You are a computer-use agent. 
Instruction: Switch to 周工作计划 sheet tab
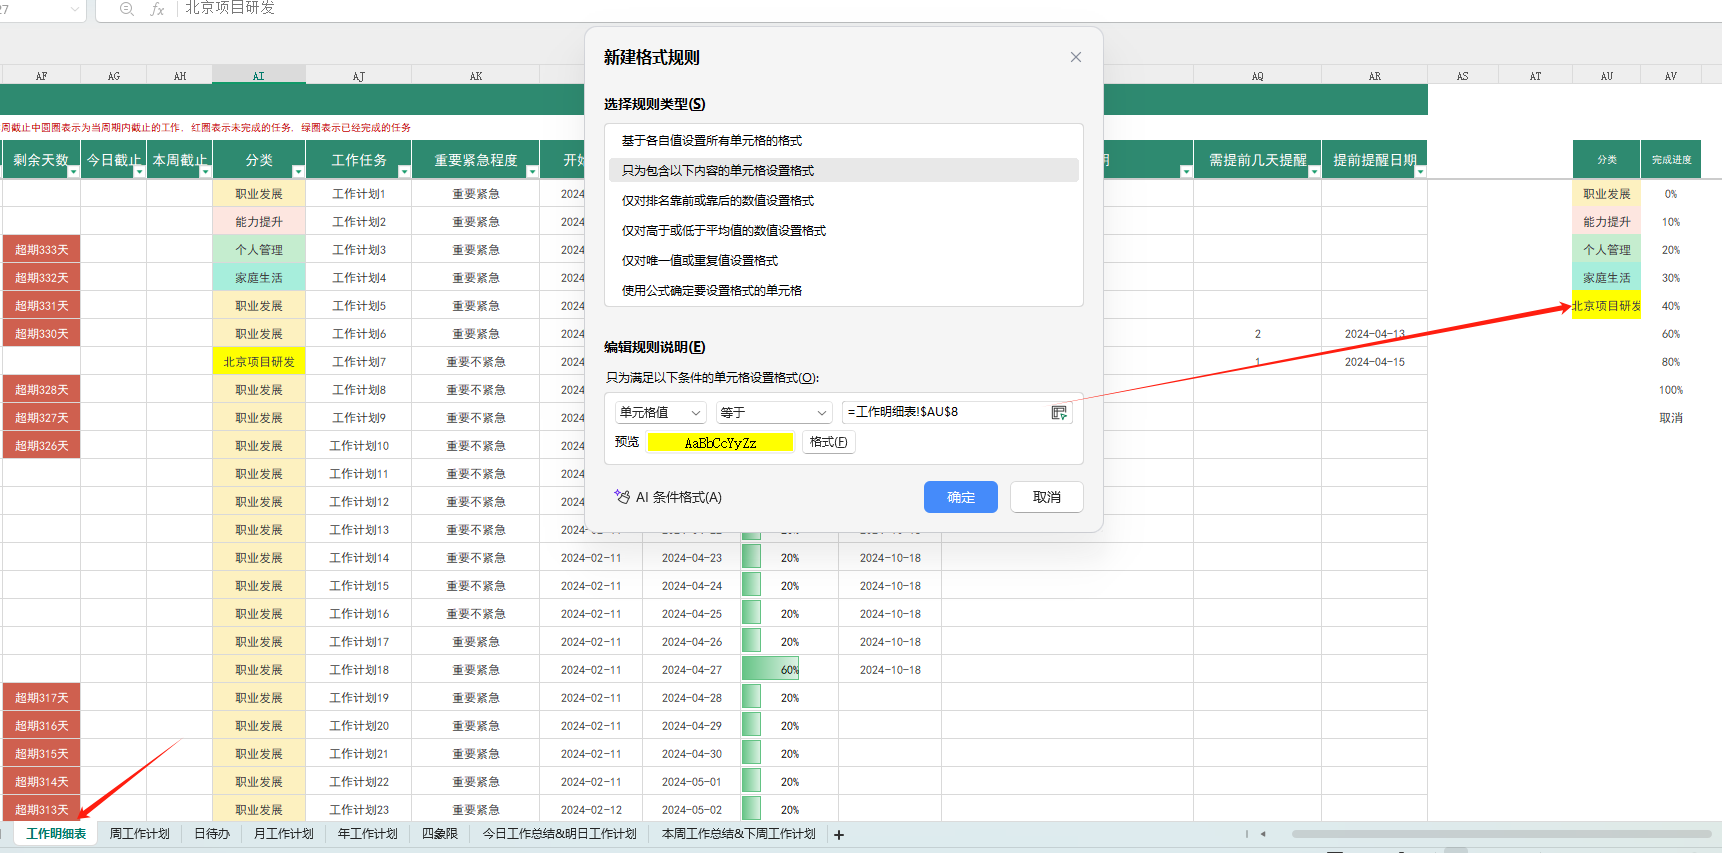click(139, 834)
